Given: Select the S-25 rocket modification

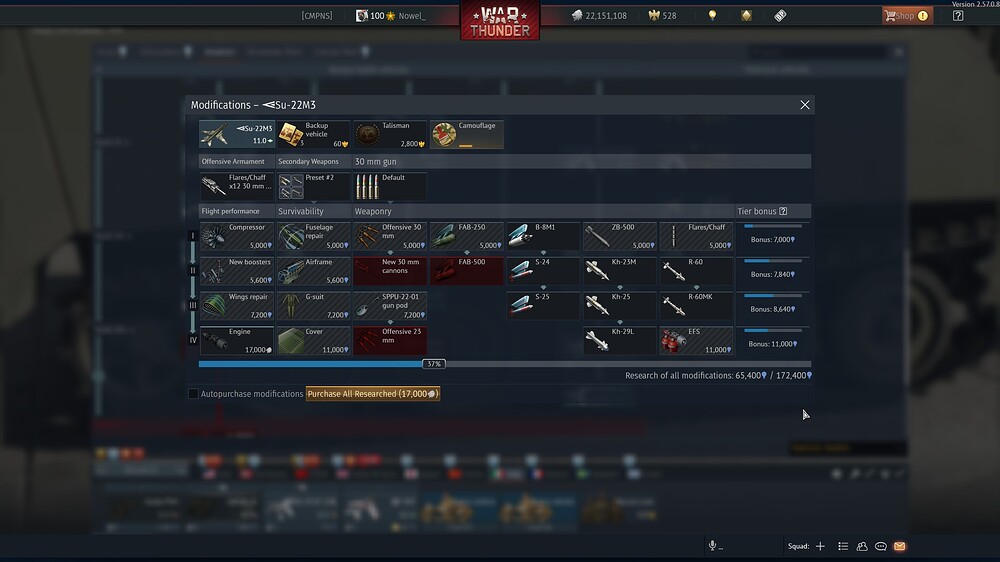Looking at the screenshot, I should (x=543, y=306).
